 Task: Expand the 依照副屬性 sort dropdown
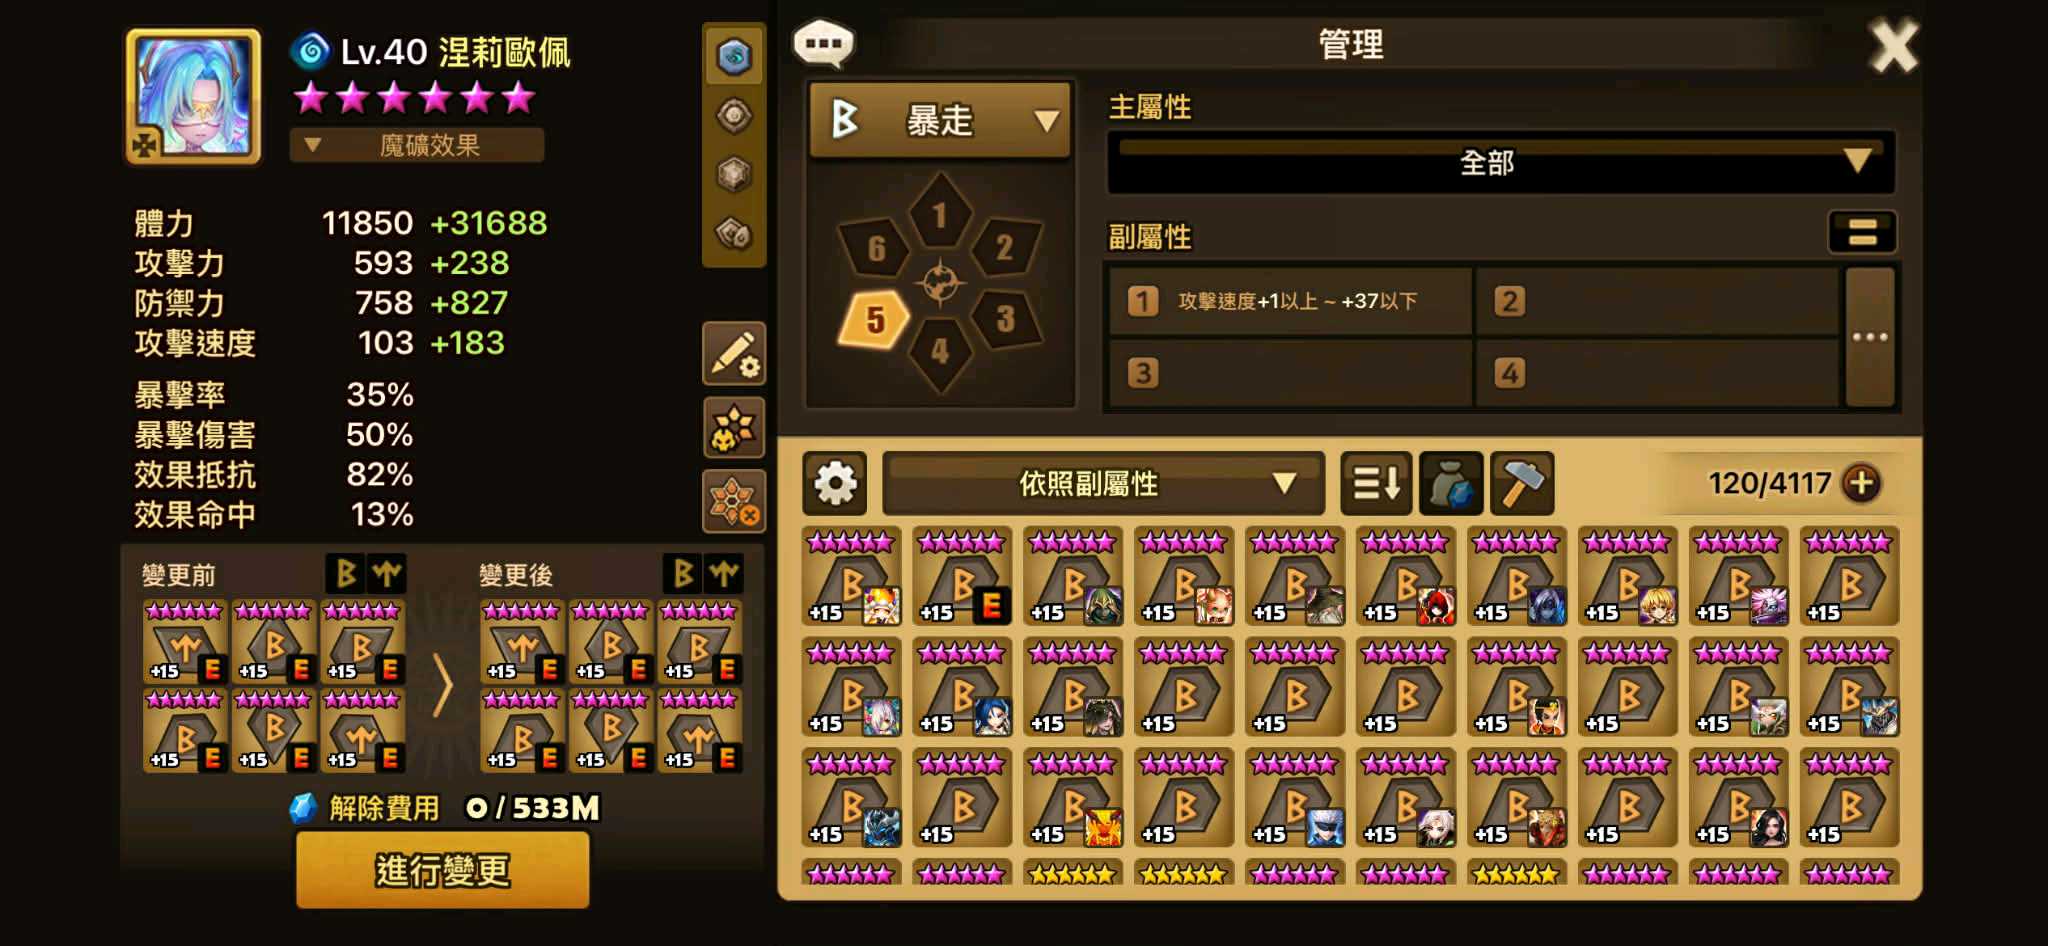point(1103,483)
